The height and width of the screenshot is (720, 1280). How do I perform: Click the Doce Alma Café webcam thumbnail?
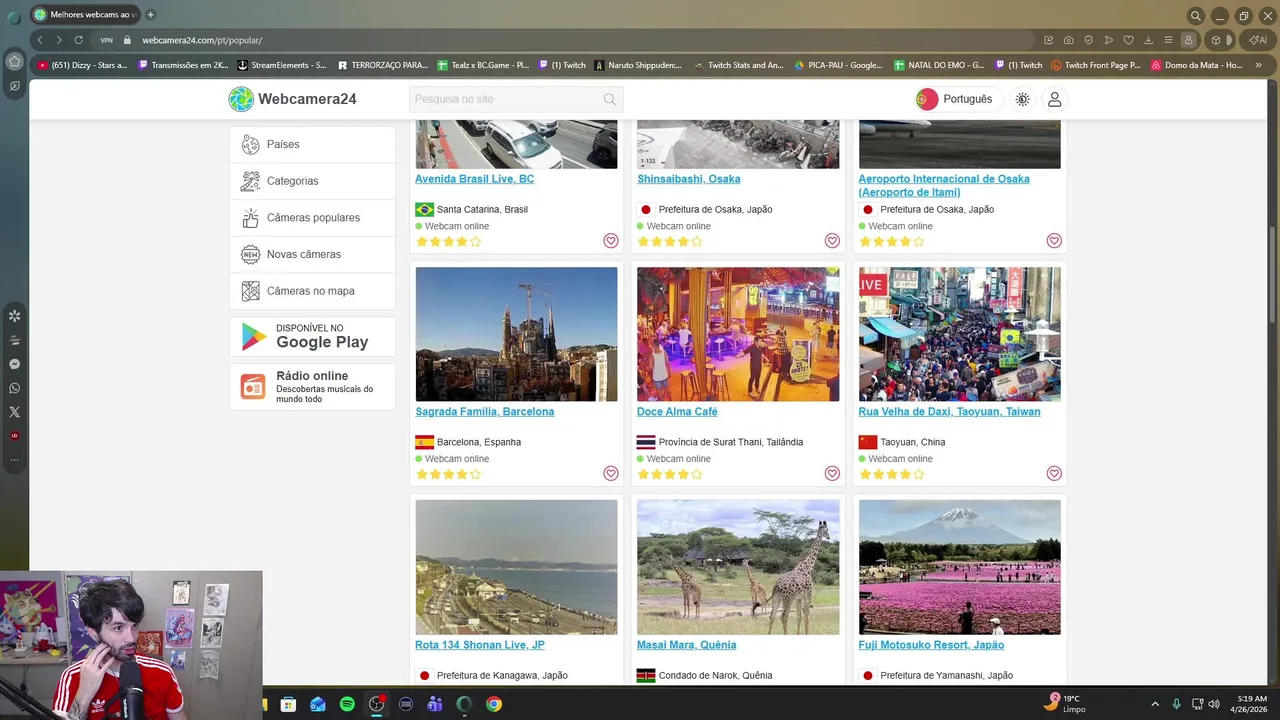click(738, 334)
